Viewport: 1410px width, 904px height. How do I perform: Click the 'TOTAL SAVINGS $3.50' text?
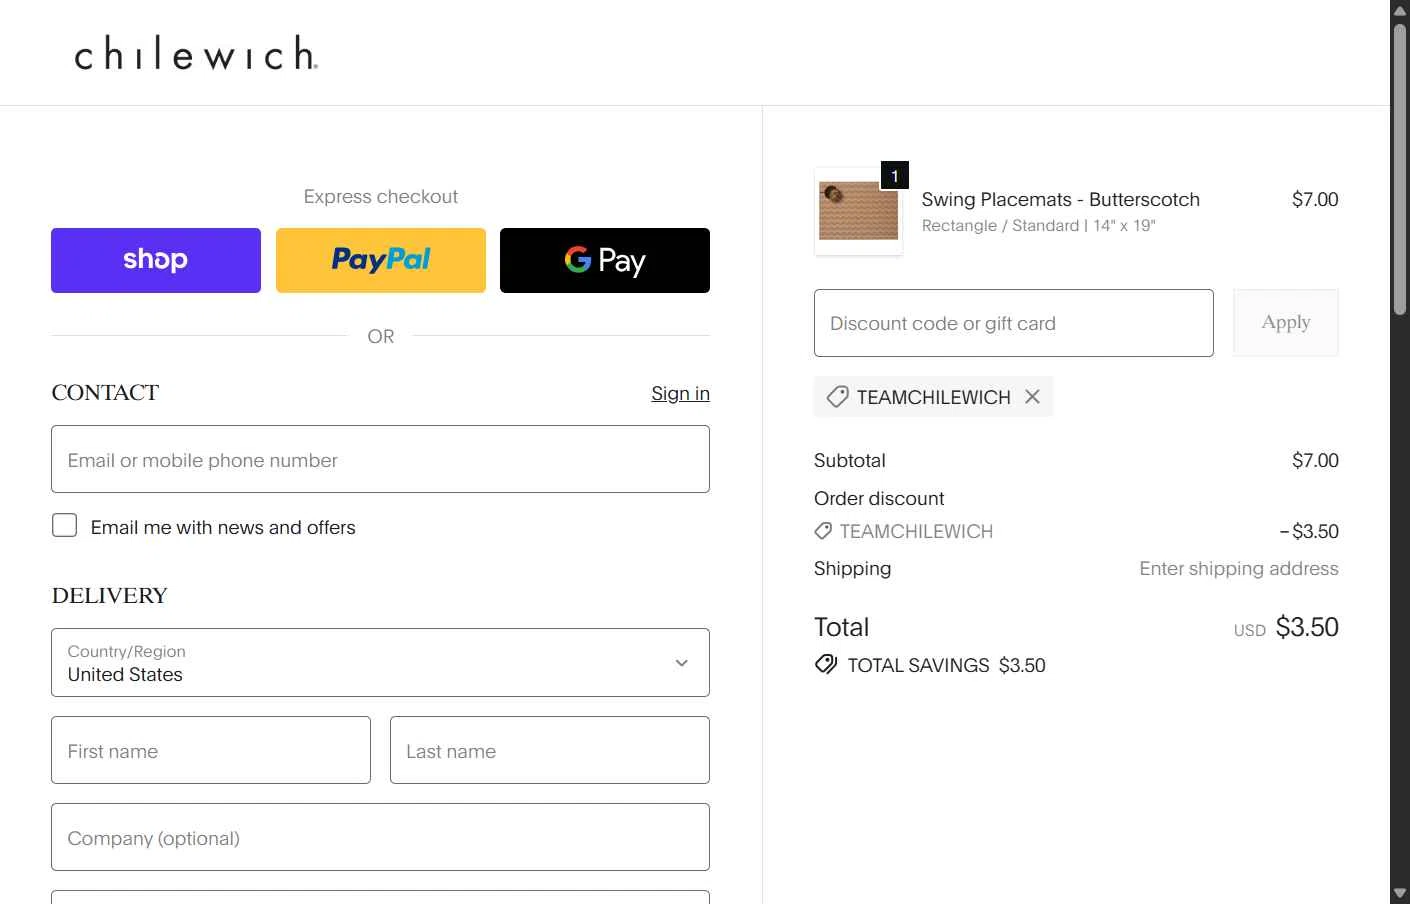[946, 665]
